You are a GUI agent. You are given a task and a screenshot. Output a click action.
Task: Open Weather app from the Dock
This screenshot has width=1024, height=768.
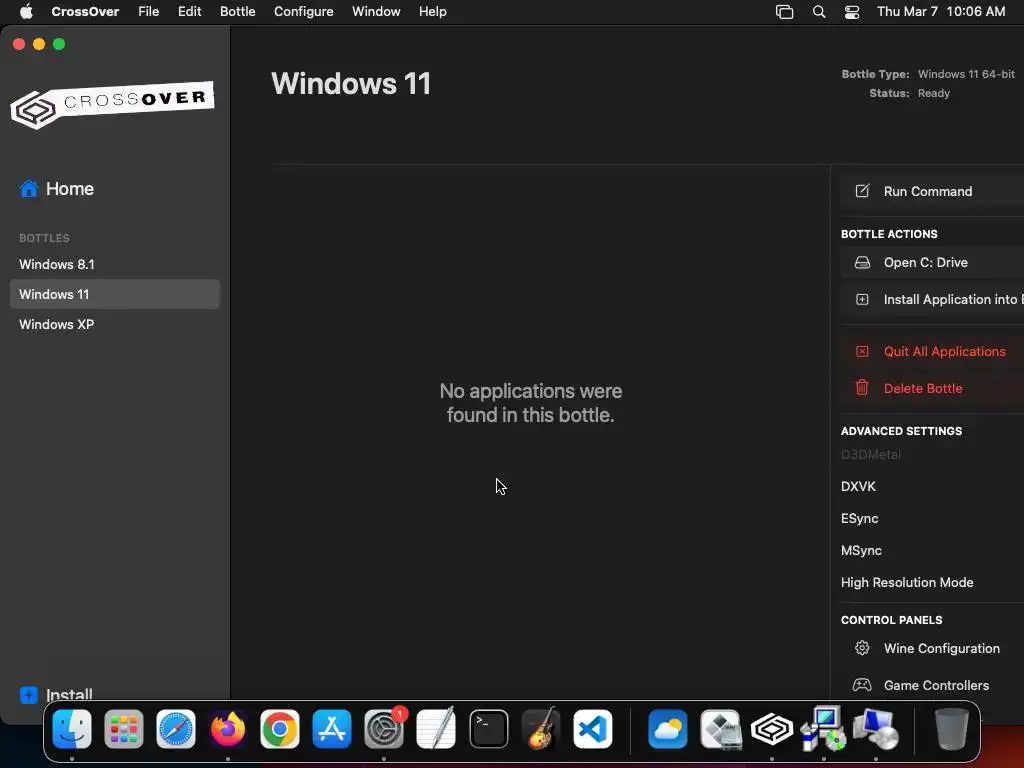coord(668,729)
